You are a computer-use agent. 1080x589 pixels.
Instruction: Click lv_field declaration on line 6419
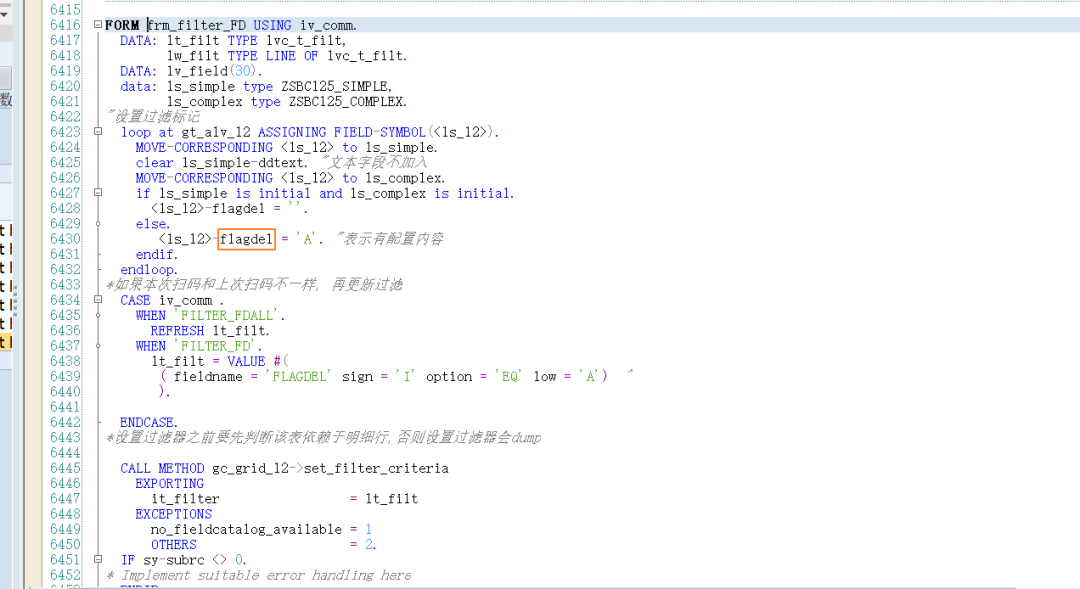coord(197,71)
